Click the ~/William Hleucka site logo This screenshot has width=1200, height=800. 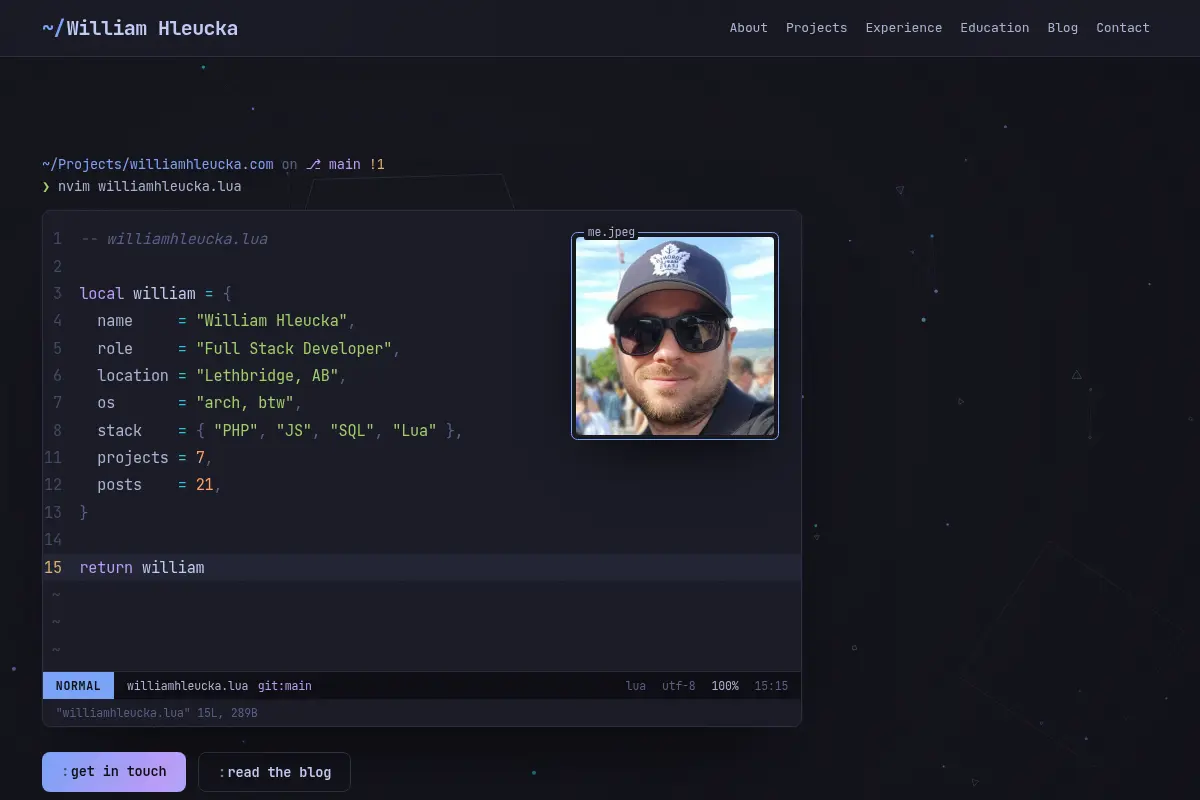(x=140, y=28)
